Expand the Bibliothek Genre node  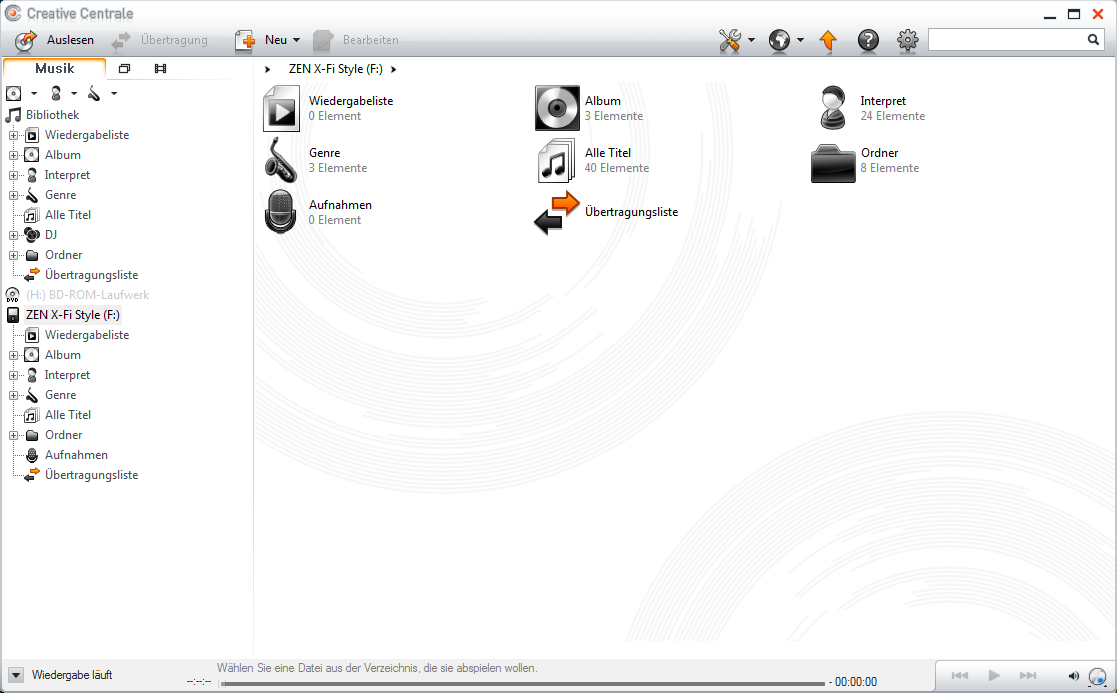click(13, 195)
